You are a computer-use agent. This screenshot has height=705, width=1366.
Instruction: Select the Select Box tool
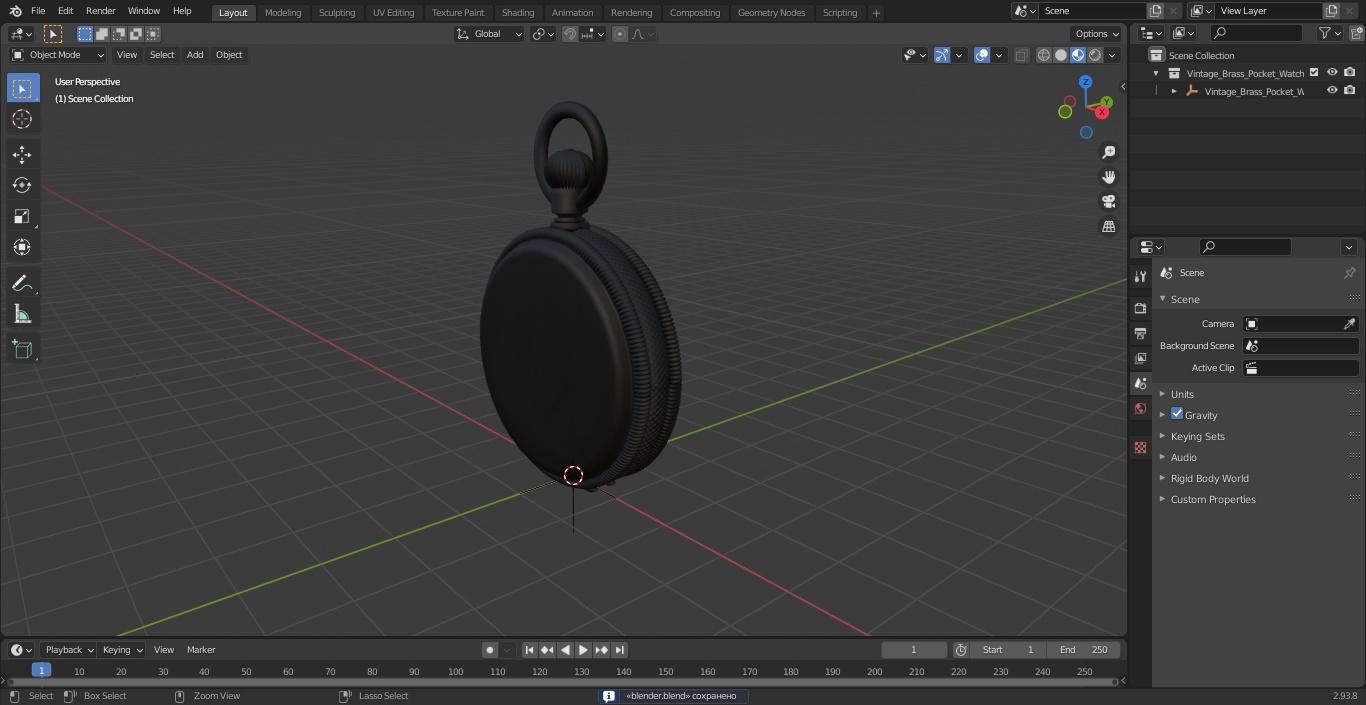pos(22,89)
